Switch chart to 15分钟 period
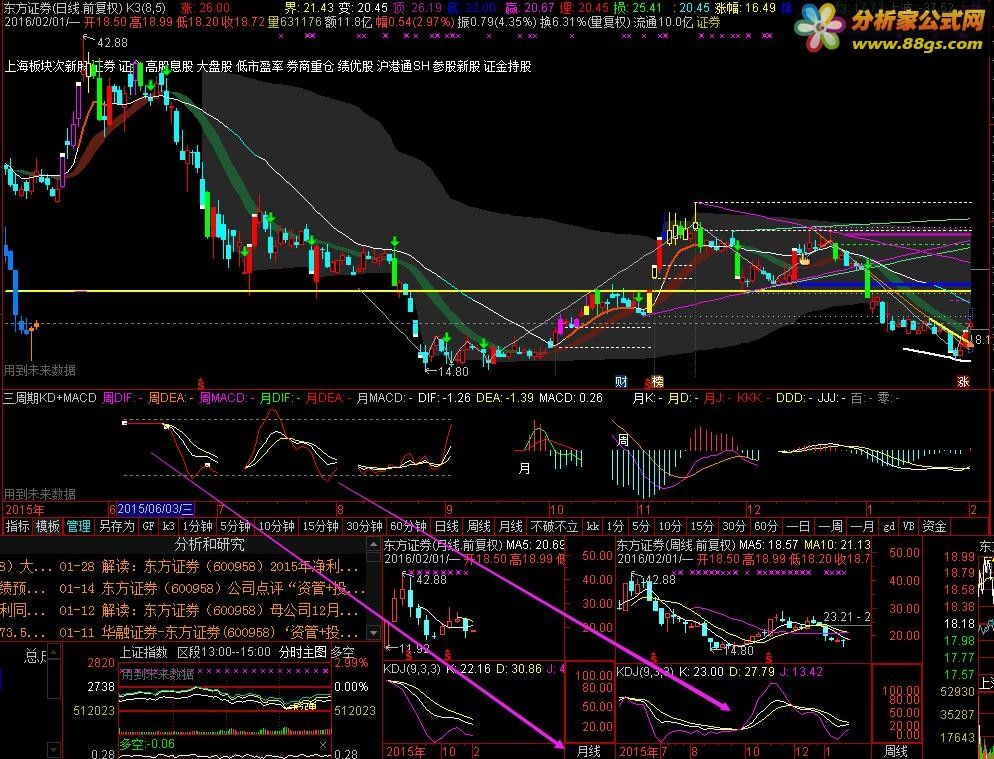 [320, 526]
